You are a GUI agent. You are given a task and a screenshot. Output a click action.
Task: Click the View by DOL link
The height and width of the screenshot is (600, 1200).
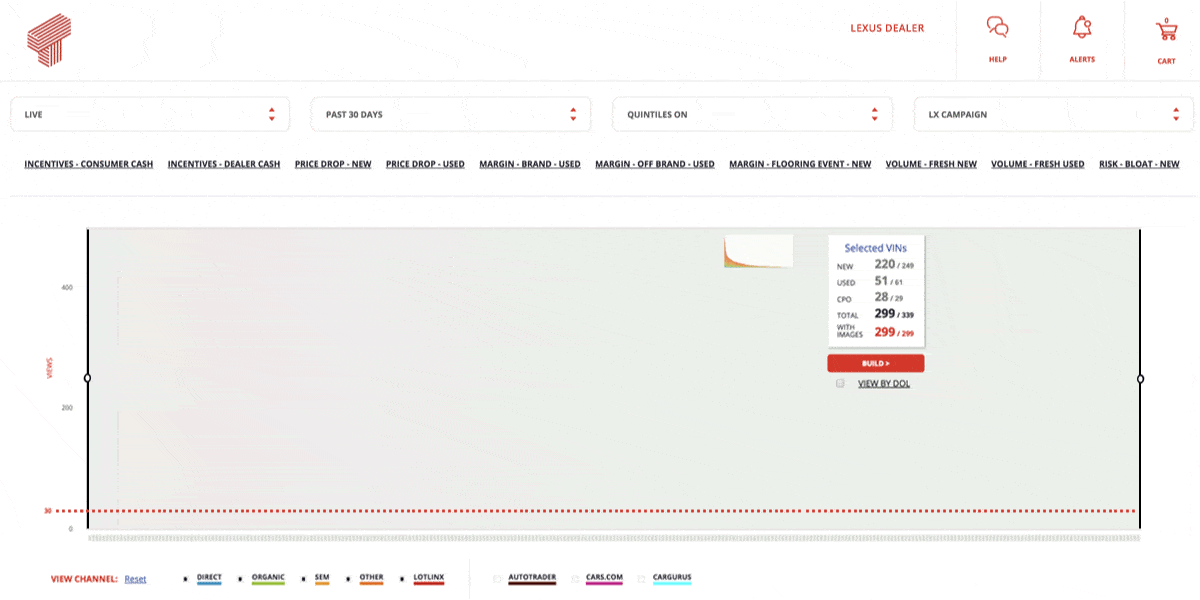(884, 383)
